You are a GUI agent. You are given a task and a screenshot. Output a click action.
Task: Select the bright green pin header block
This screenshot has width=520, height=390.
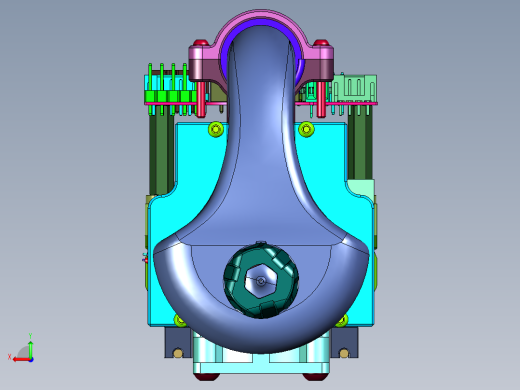tap(170, 96)
